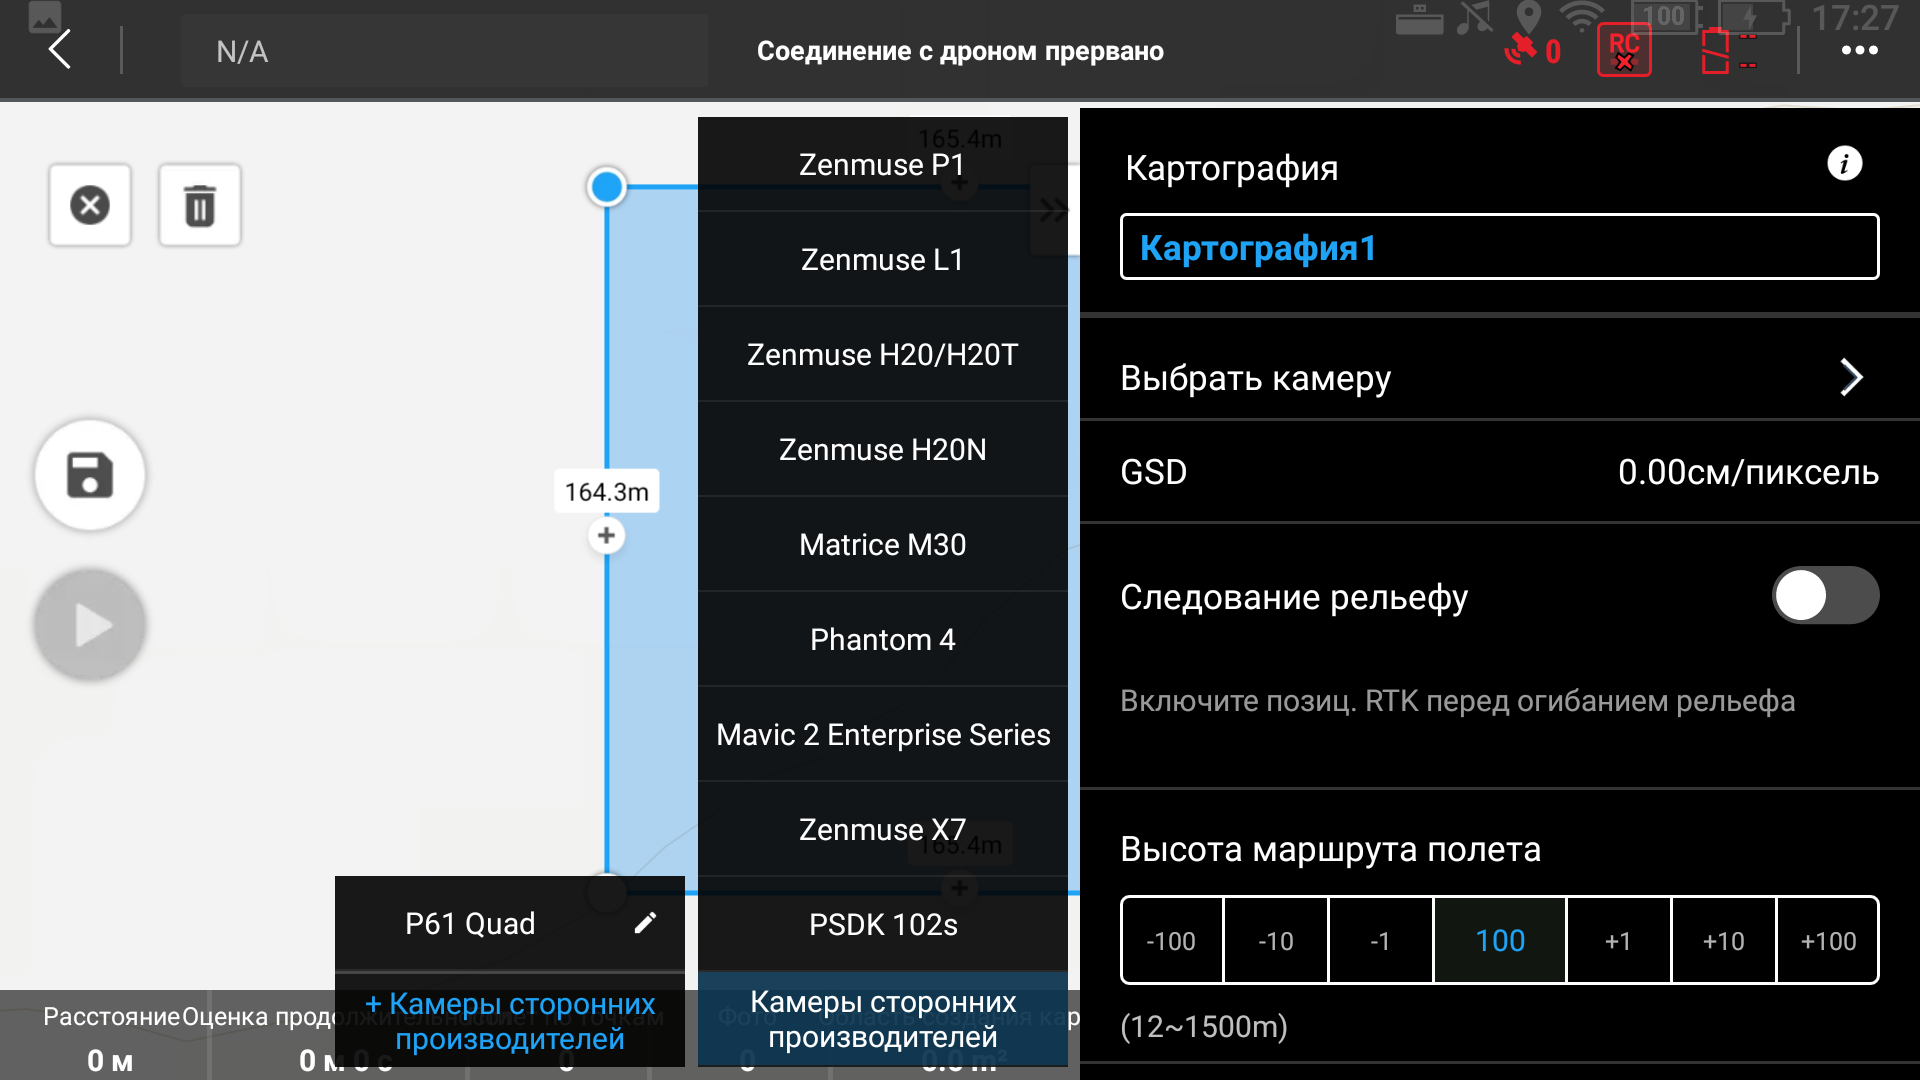Collapse the panel with the double-arrow icon
The image size is (1920, 1080).
(x=1053, y=211)
